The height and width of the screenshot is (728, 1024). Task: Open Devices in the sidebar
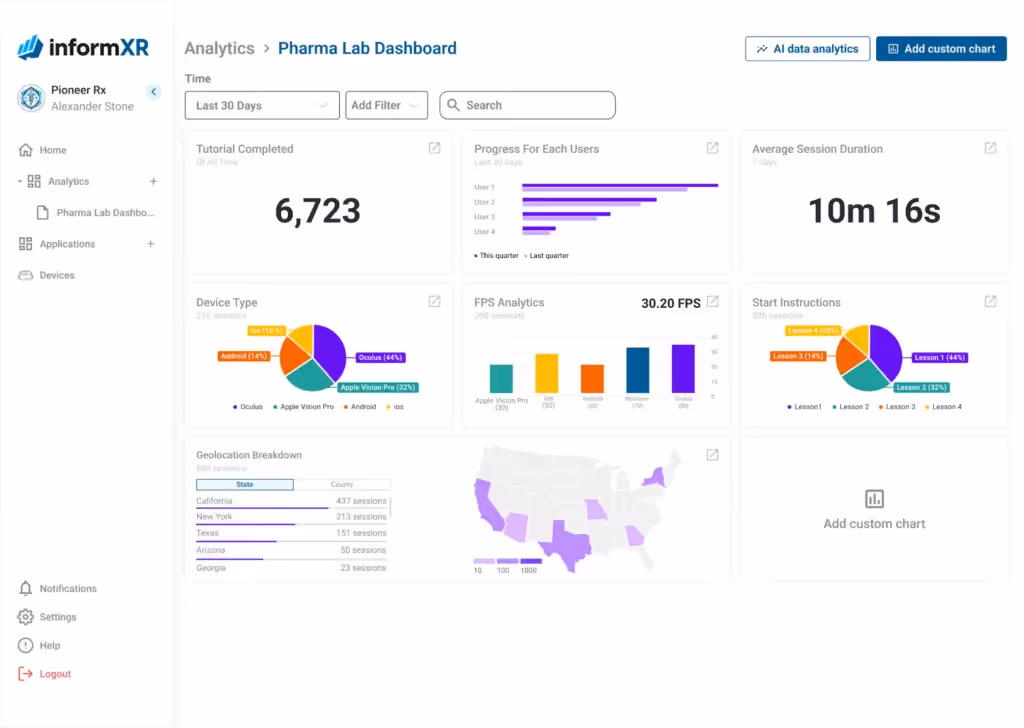[x=57, y=276]
